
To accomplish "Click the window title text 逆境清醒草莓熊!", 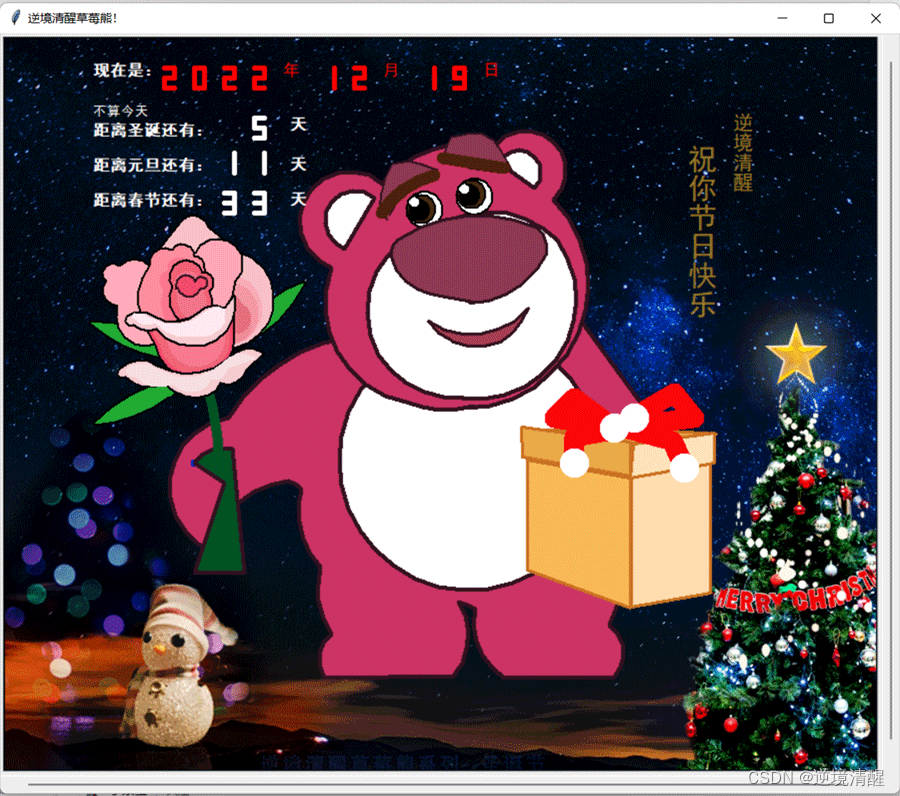I will point(72,18).
